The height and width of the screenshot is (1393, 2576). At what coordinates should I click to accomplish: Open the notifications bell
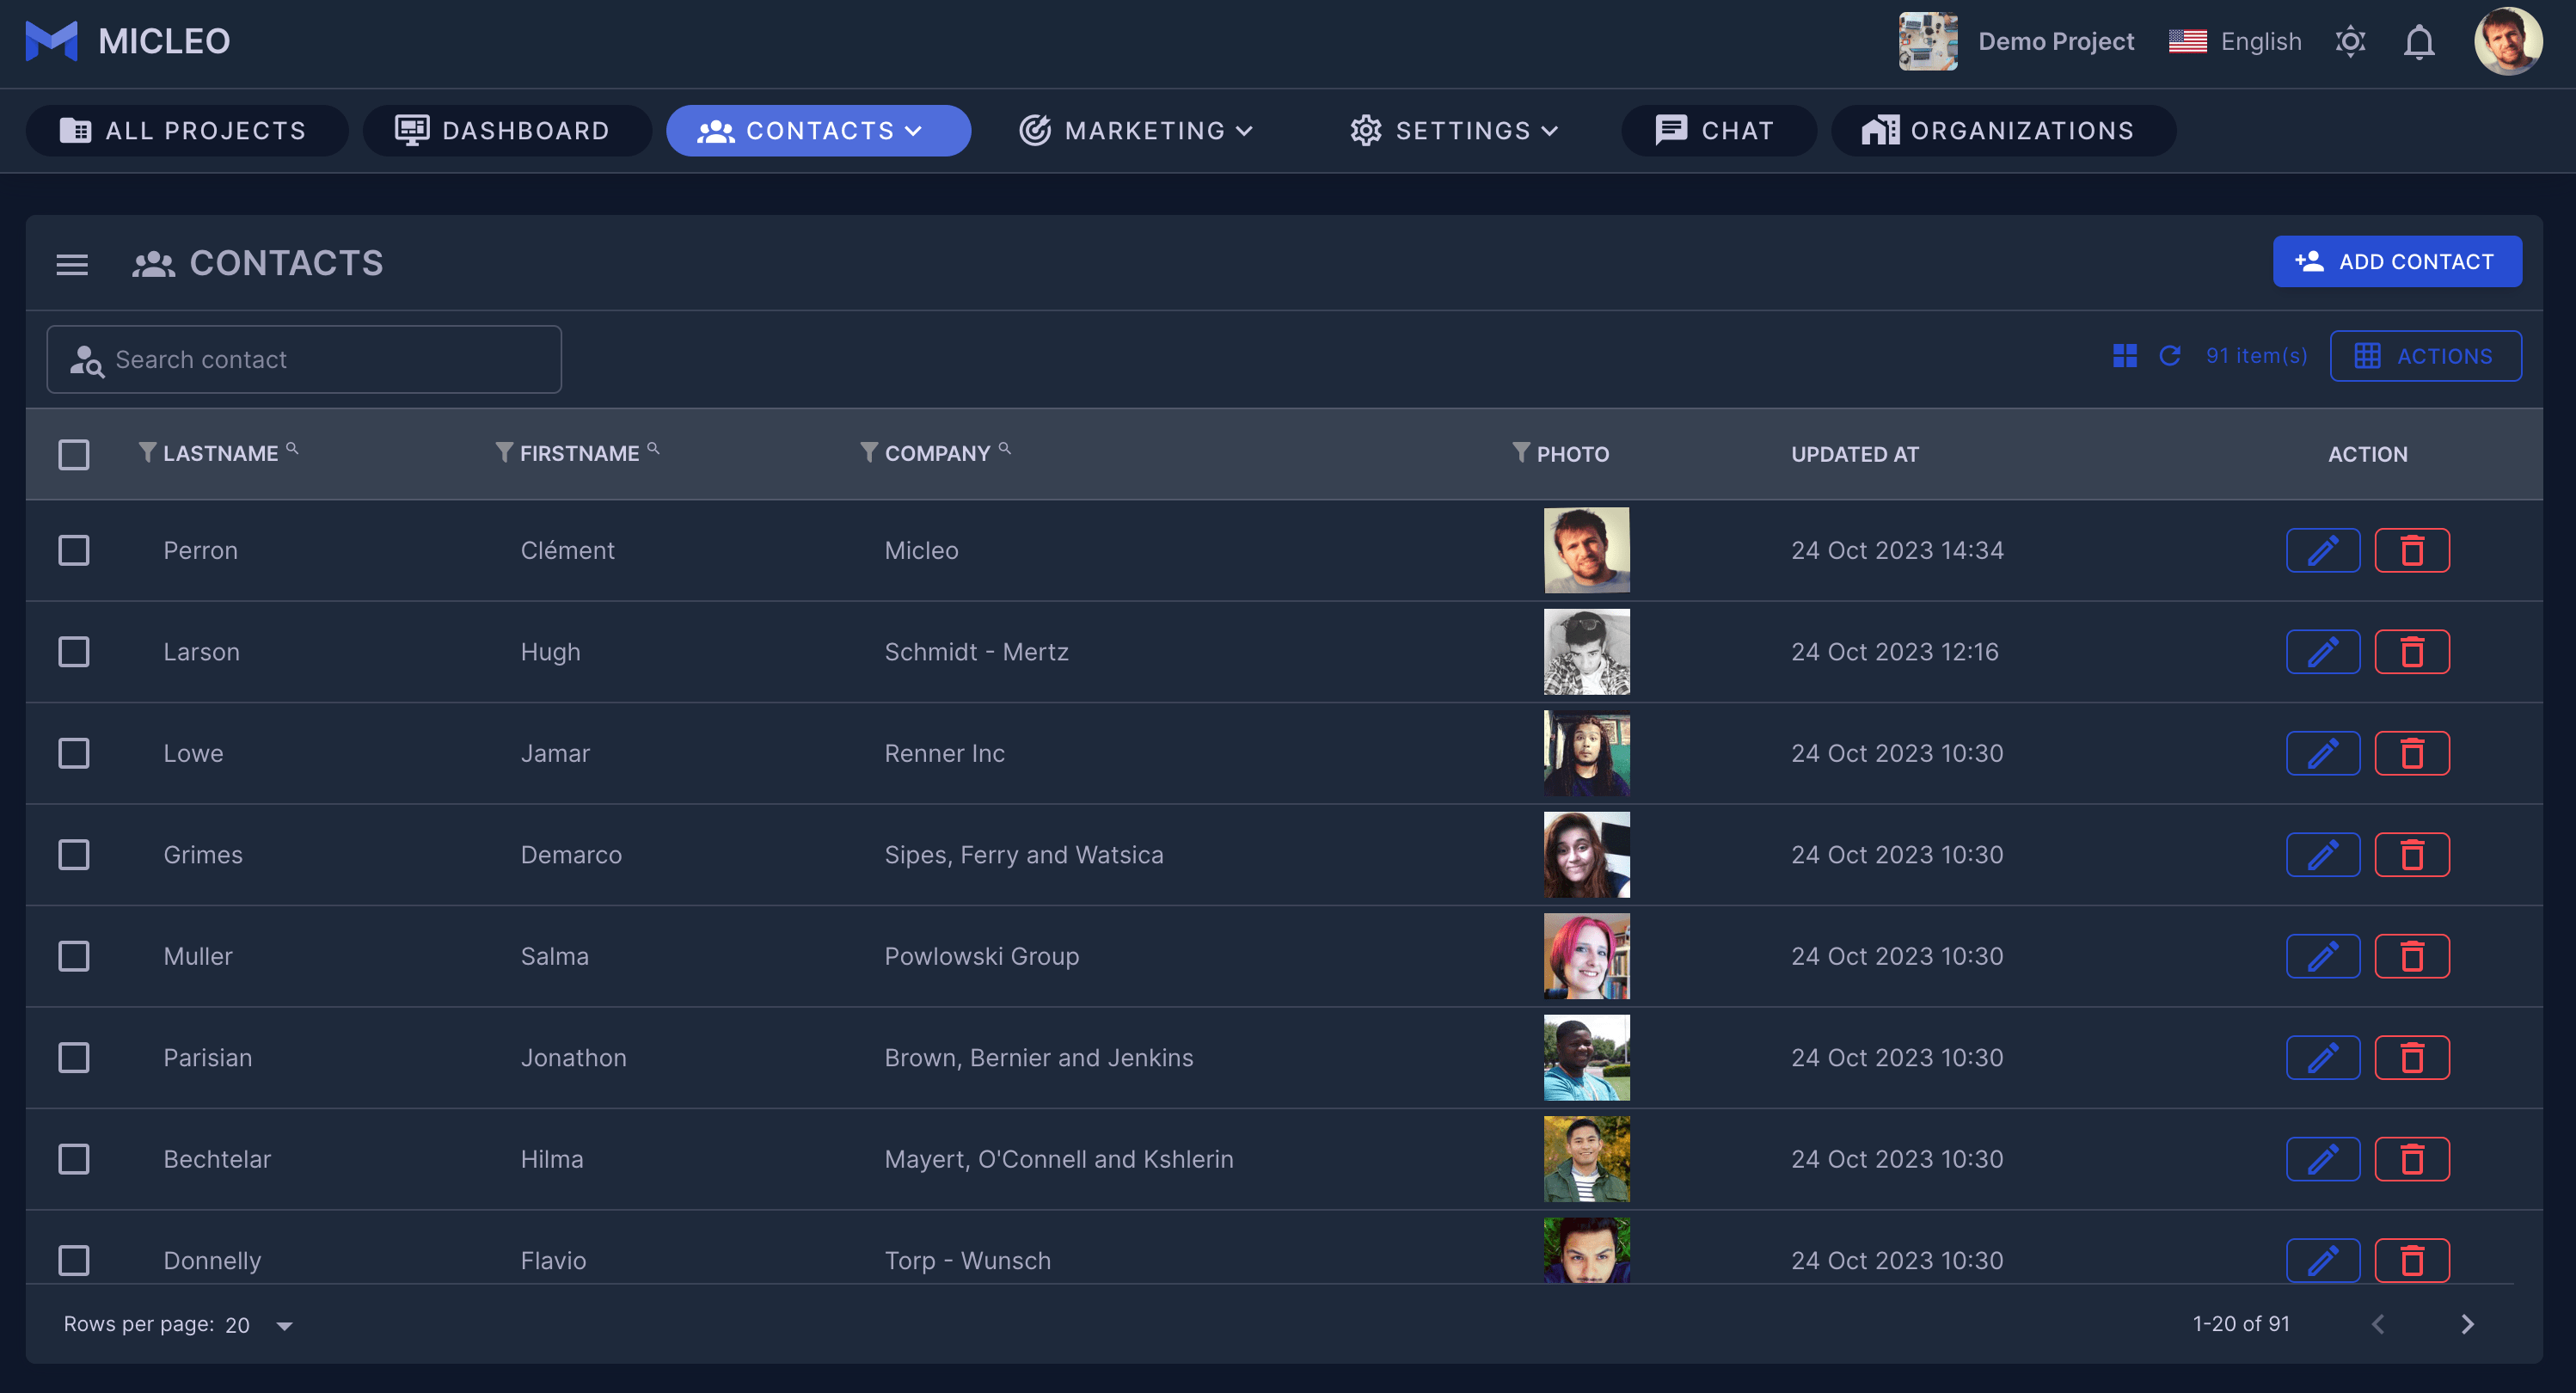click(2419, 42)
